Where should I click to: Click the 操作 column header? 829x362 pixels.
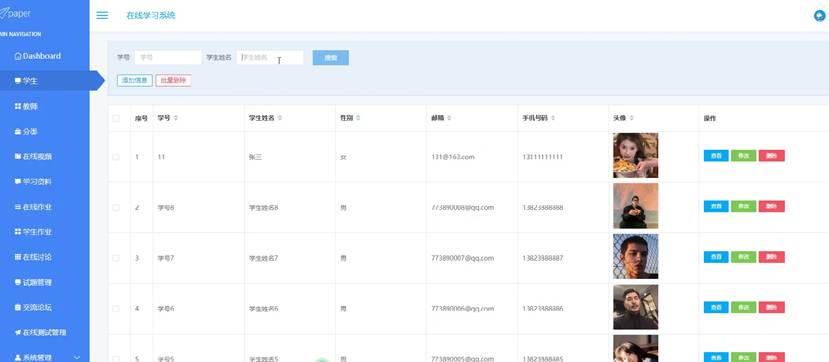click(x=710, y=119)
